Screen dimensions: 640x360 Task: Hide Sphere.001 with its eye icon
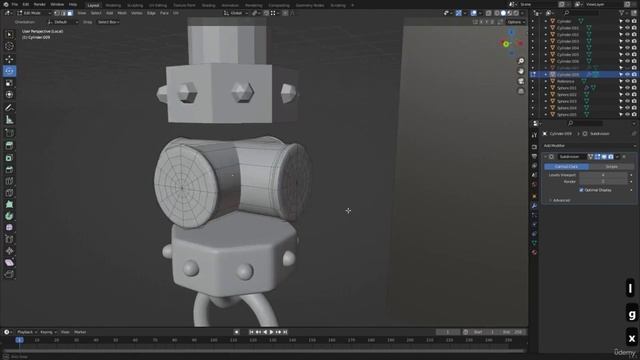point(627,88)
